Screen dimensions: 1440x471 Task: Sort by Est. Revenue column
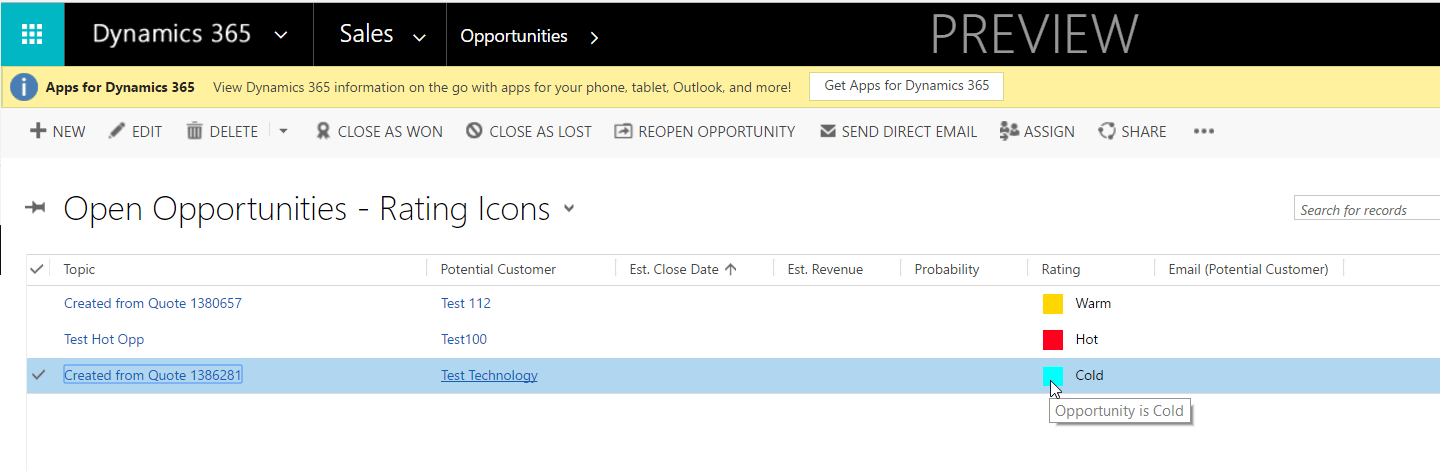825,269
